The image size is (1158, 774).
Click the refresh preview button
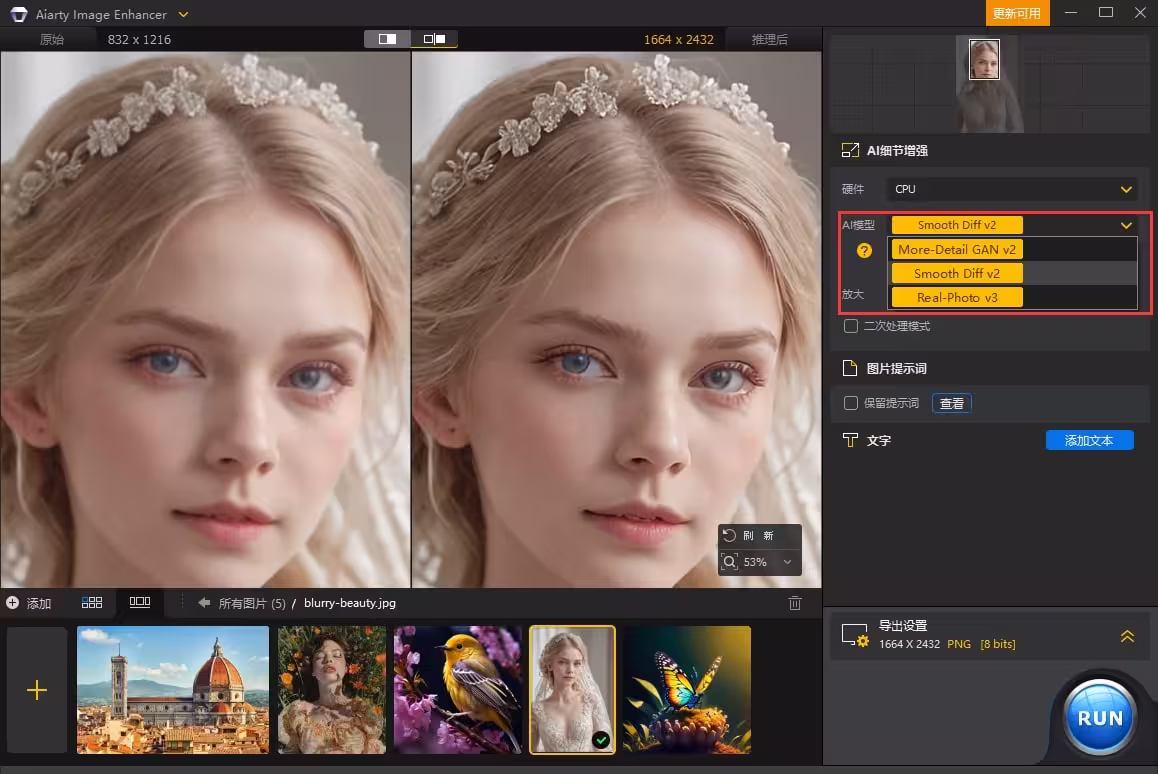759,536
